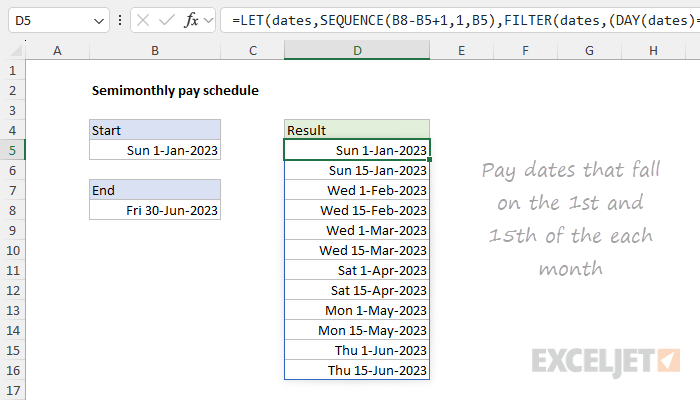Screen dimensions: 700x400
Task: Select row 15 header
Action: click(12, 350)
